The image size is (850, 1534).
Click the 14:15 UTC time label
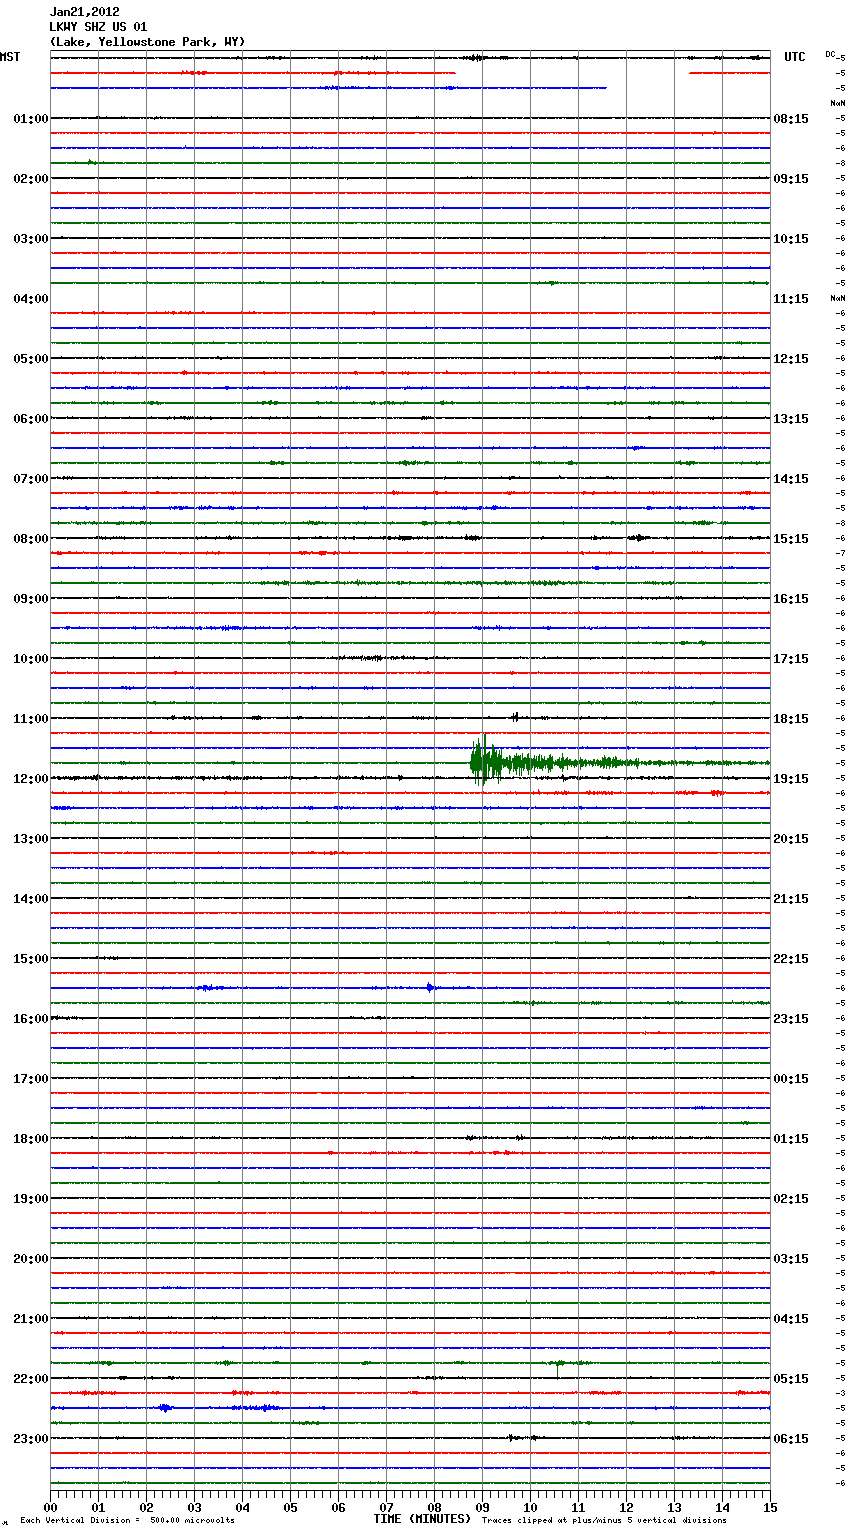tap(791, 479)
